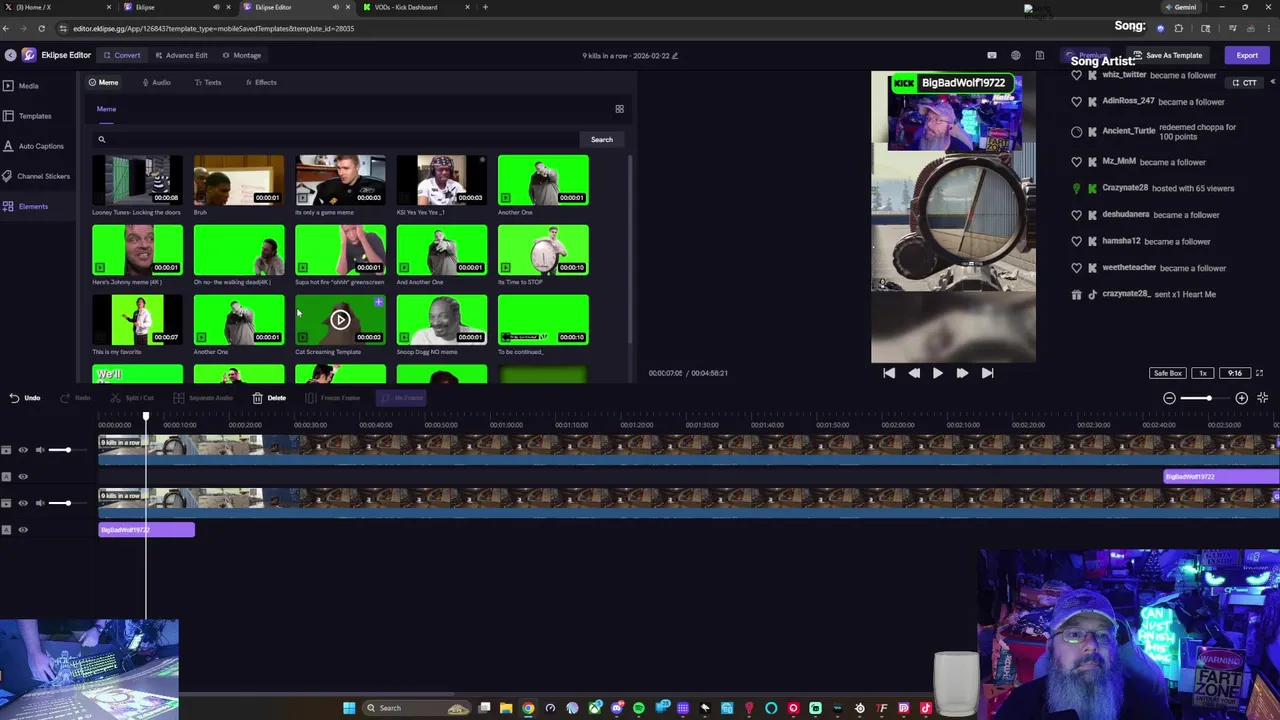Open Auto Captions in sidebar
The height and width of the screenshot is (720, 1280).
33,146
